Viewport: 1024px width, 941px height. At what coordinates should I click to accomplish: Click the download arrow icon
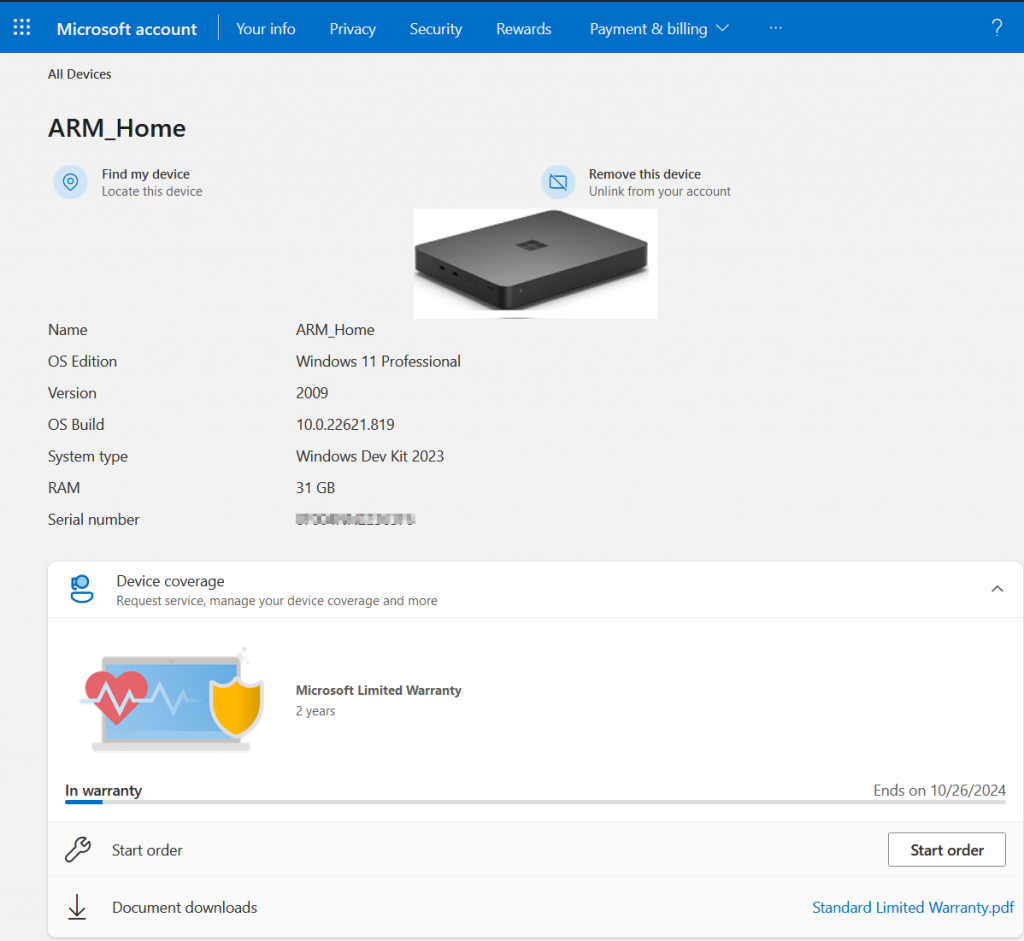click(x=77, y=908)
